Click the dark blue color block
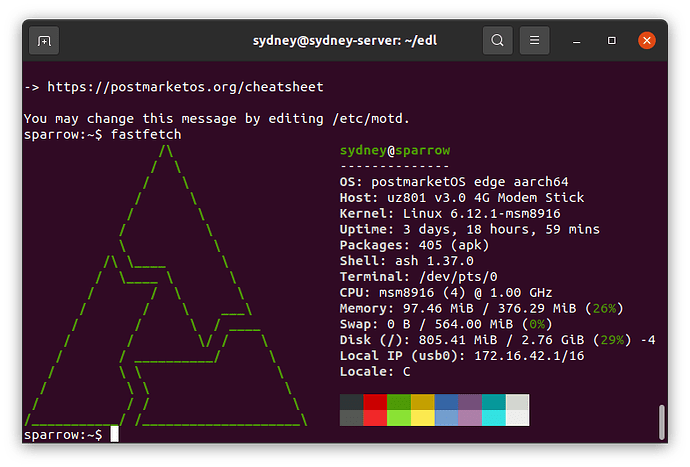The width and height of the screenshot is (690, 467). click(x=447, y=402)
